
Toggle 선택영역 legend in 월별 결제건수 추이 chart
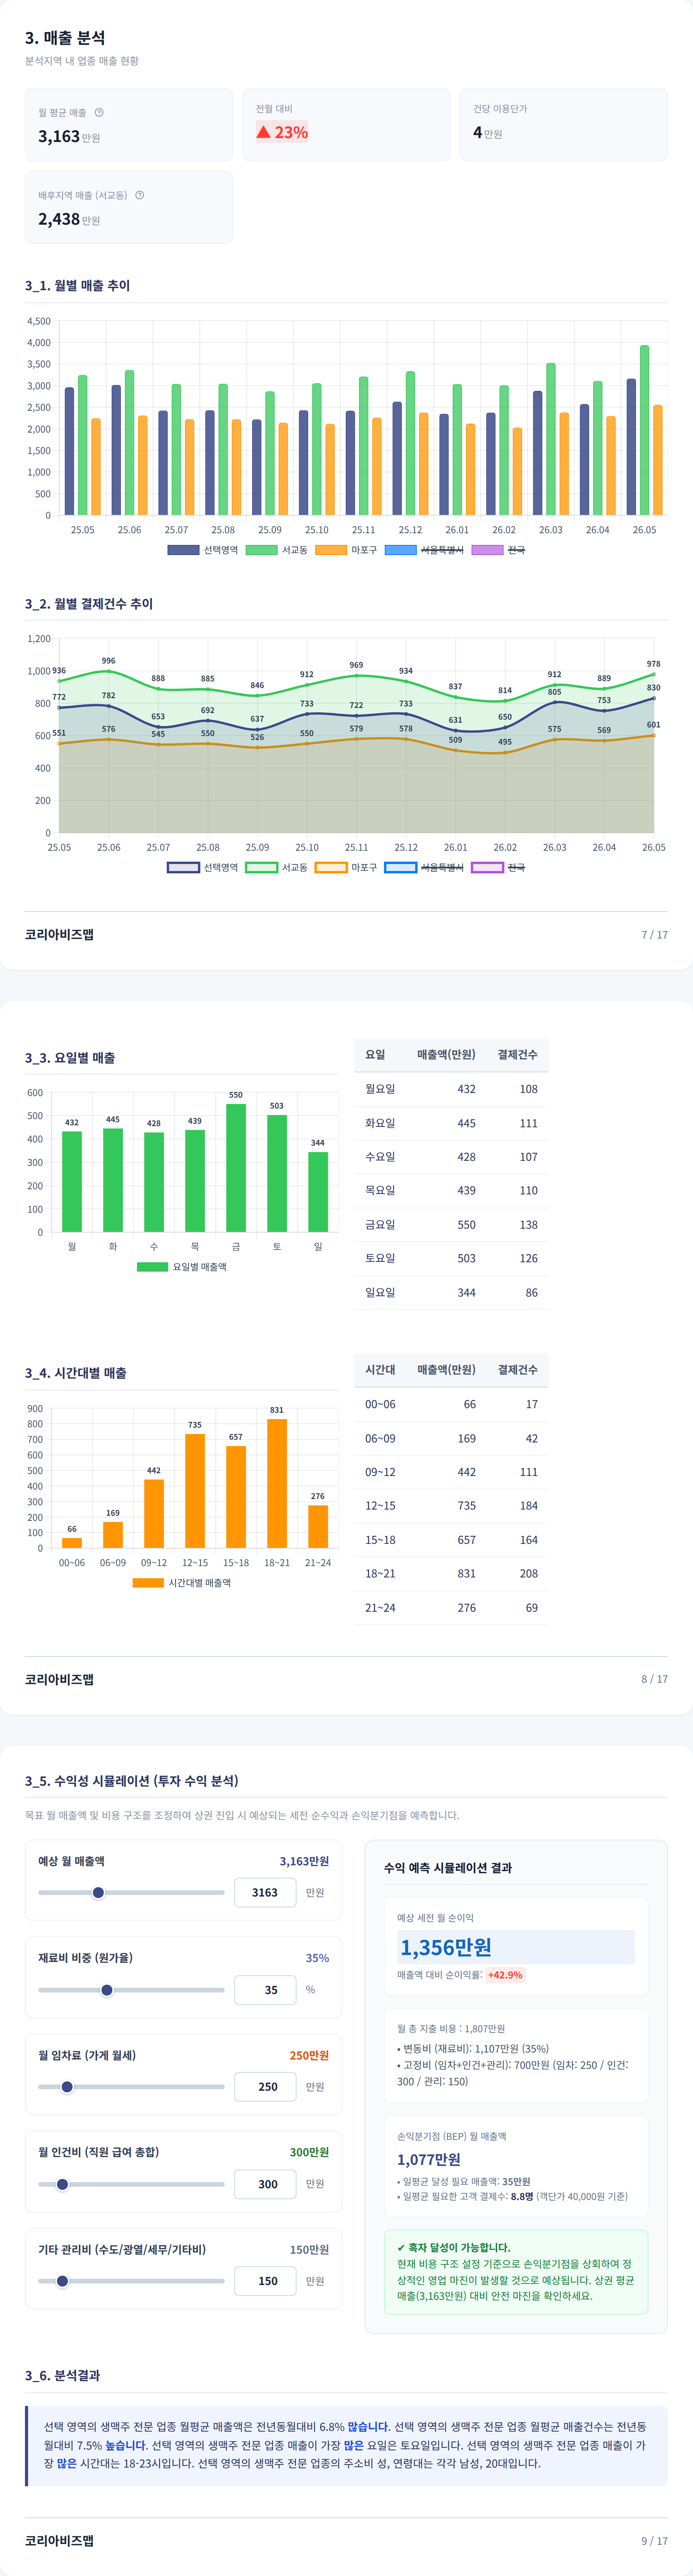[x=203, y=867]
